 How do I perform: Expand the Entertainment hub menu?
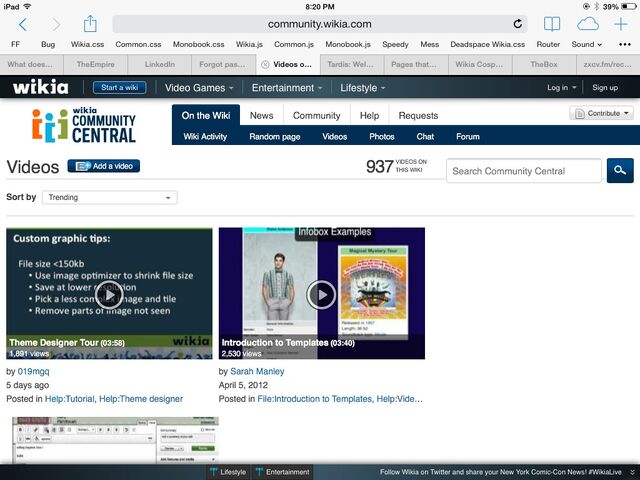point(287,88)
